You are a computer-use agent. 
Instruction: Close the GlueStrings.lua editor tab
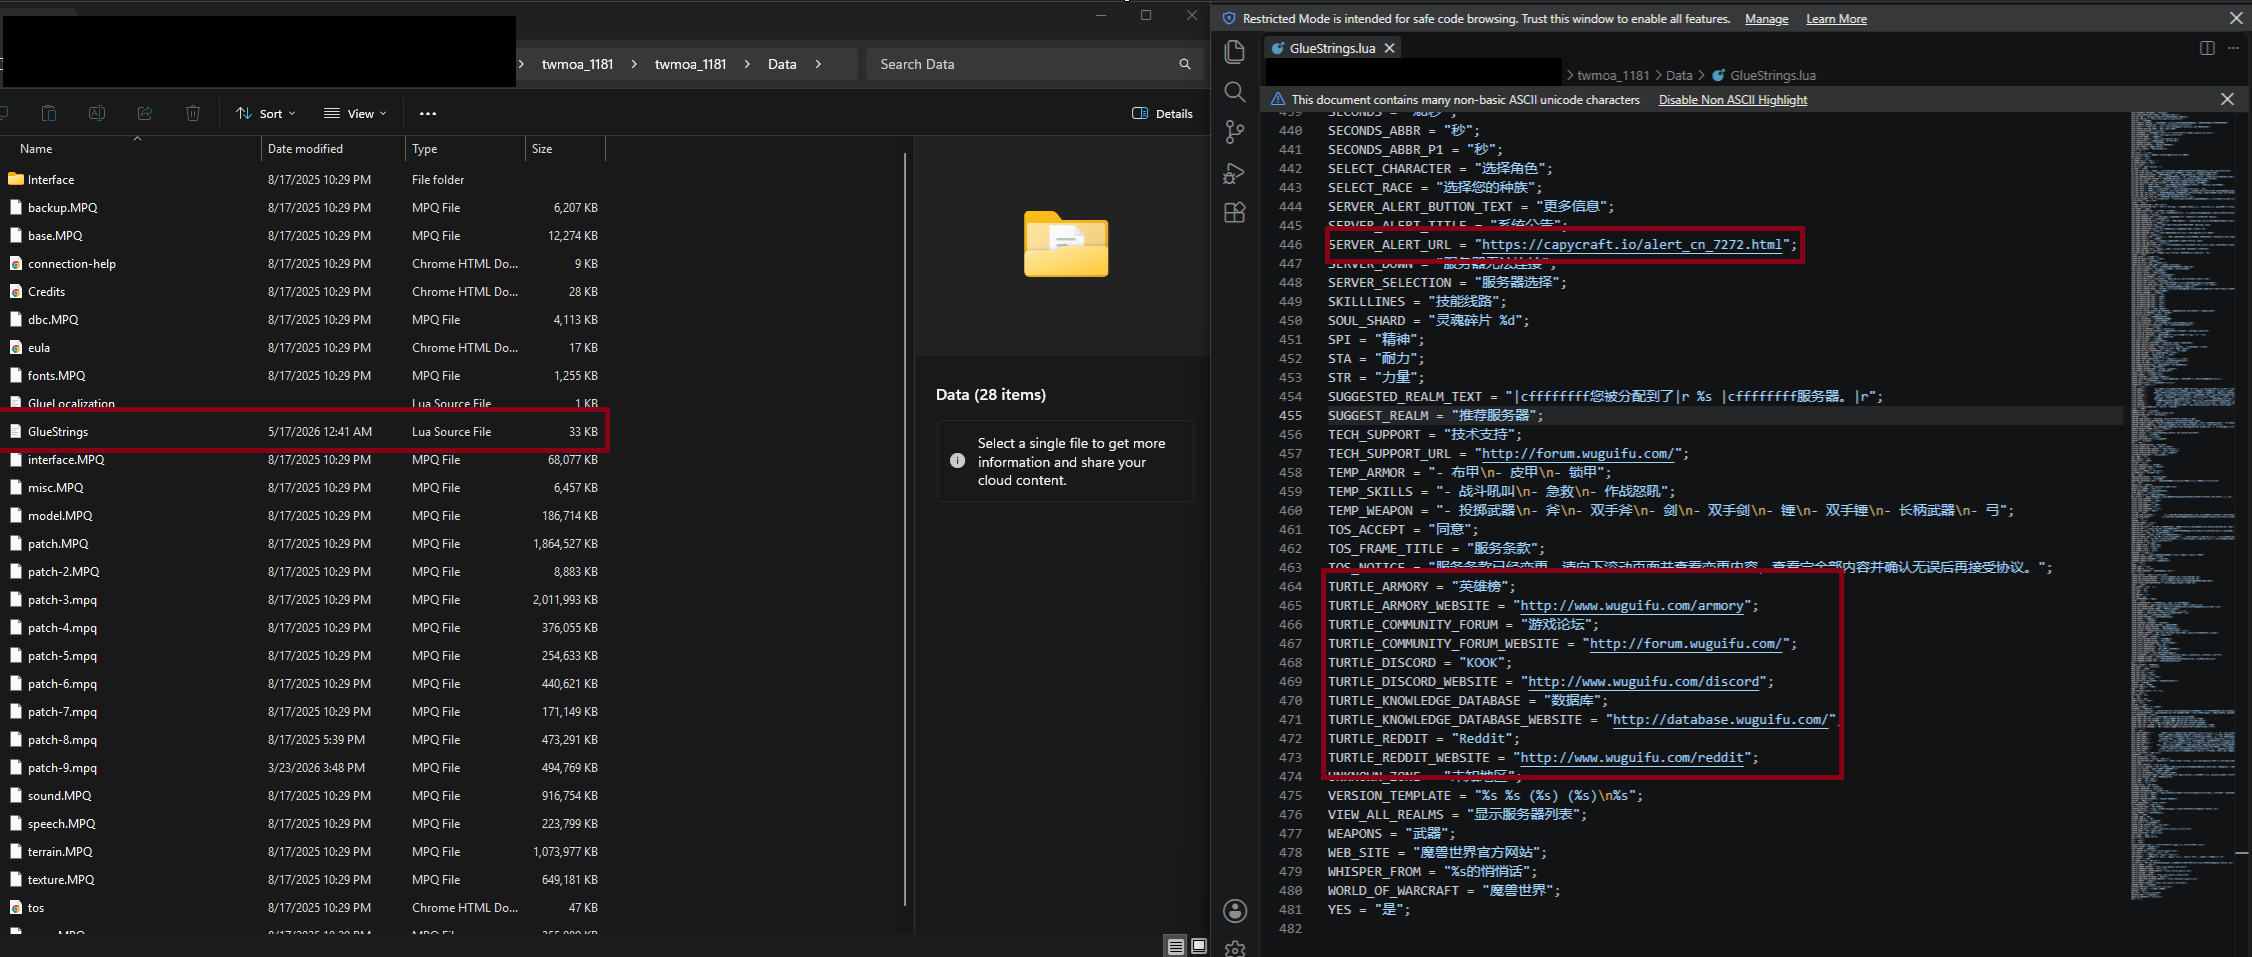pyautogui.click(x=1389, y=48)
